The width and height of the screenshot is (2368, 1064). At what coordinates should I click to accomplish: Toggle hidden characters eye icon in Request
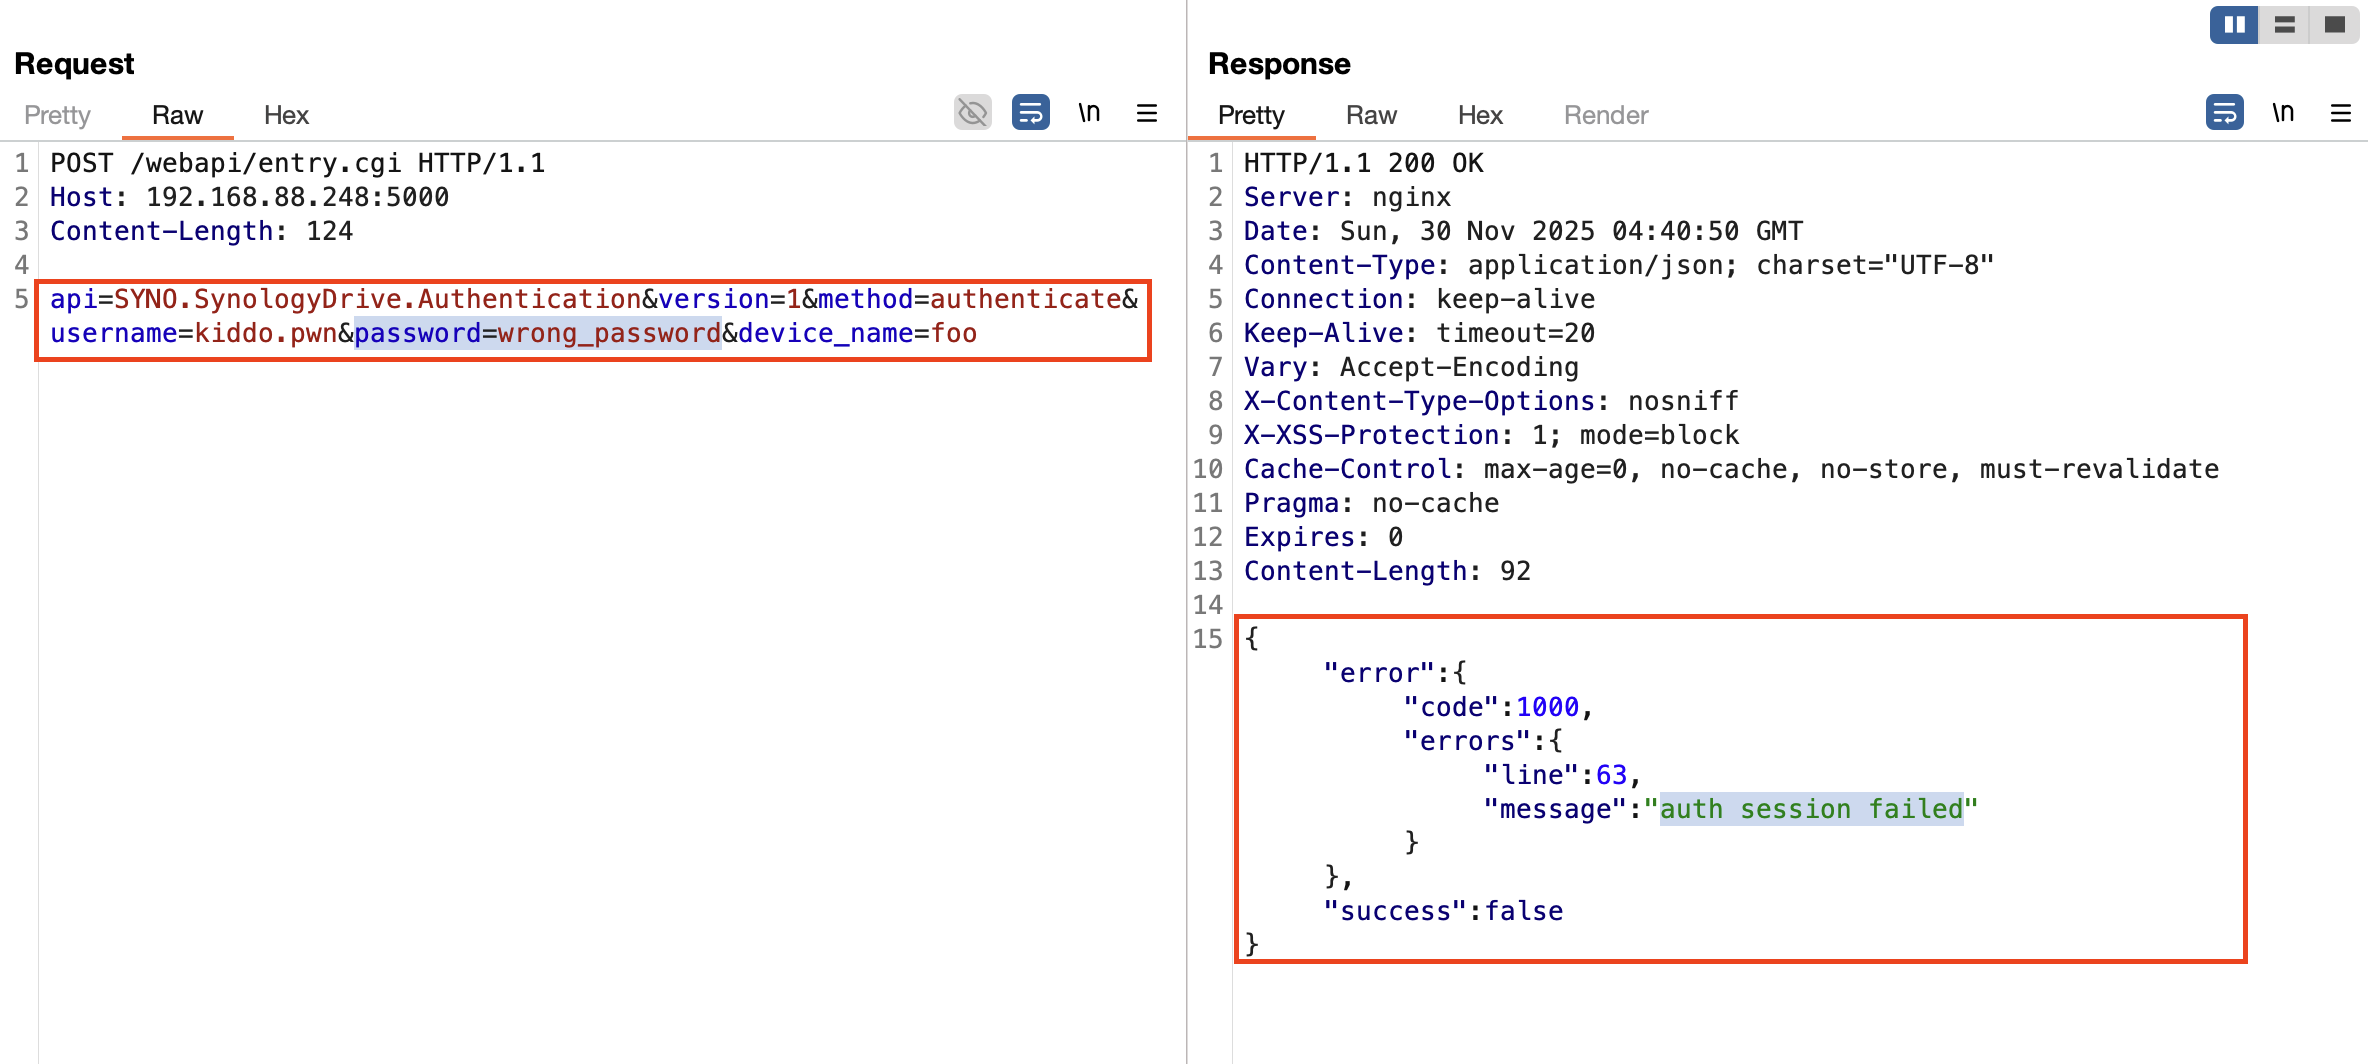tap(972, 113)
